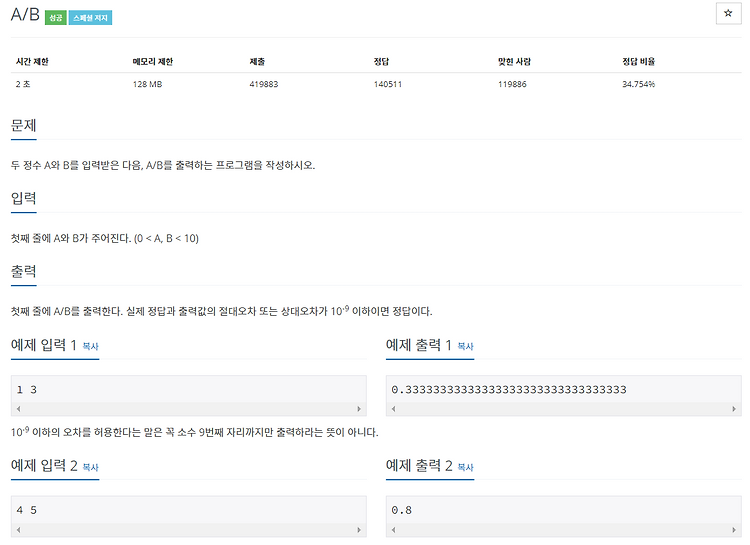Click the blue 스페셜 저지 badge
750x545 pixels.
tap(90, 18)
